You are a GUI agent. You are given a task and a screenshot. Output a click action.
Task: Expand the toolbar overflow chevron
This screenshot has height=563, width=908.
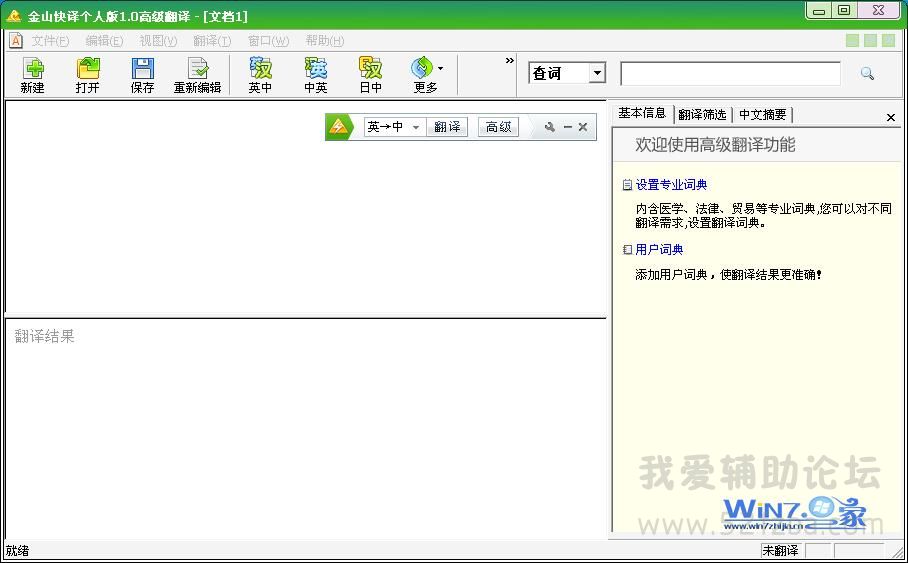[510, 60]
